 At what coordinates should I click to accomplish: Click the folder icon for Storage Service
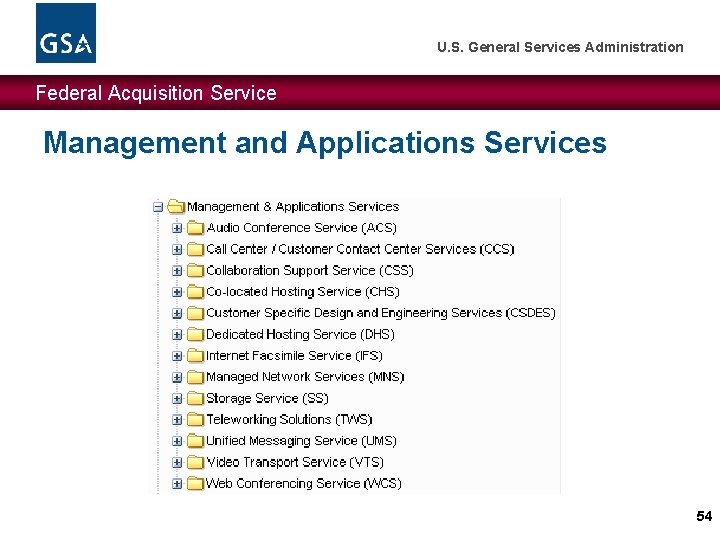[x=195, y=399]
